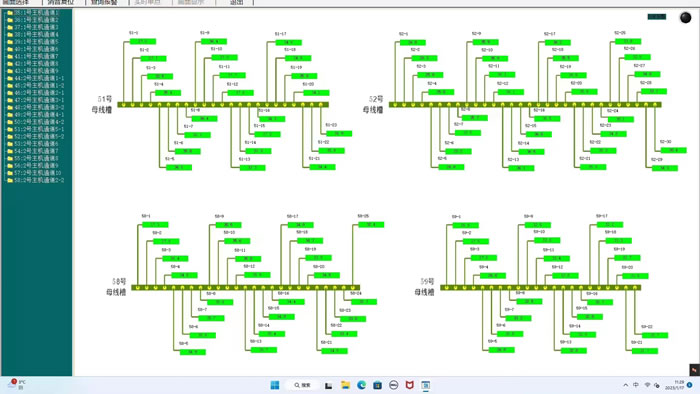The image size is (700, 394).
Task: Select tree row 45:2号主机通道1-2
Action: tap(35, 85)
